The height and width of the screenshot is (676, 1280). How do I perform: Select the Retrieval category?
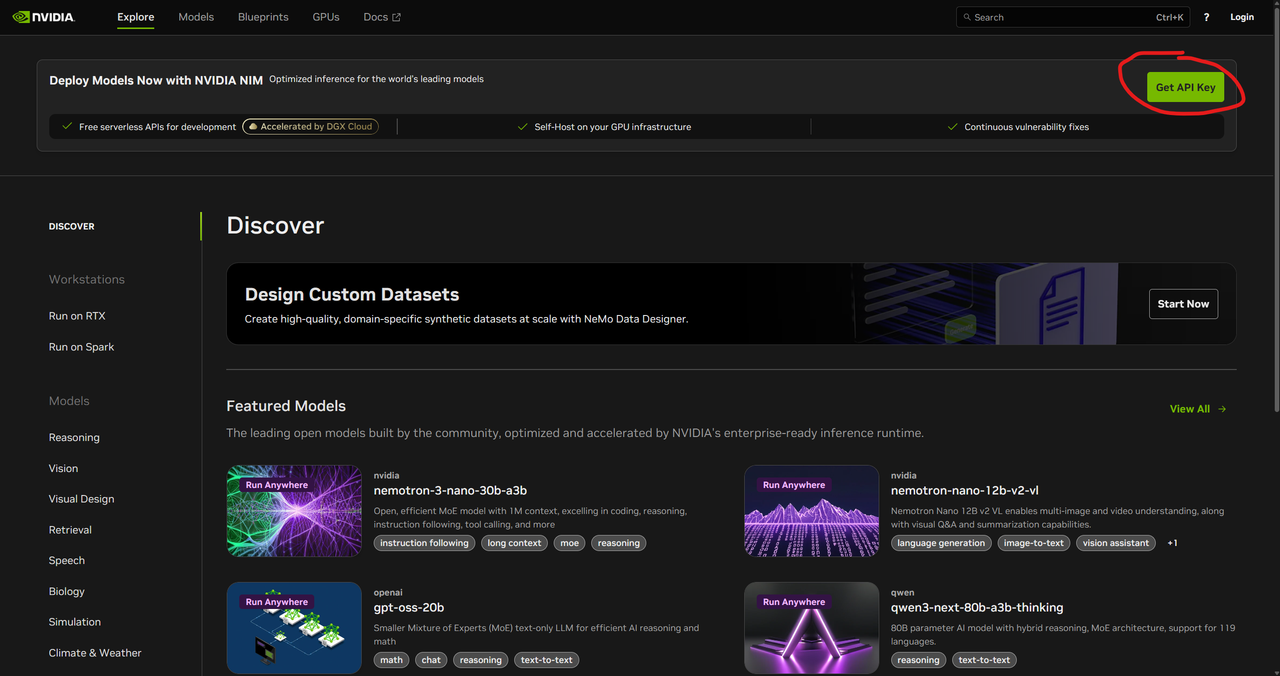pos(70,530)
